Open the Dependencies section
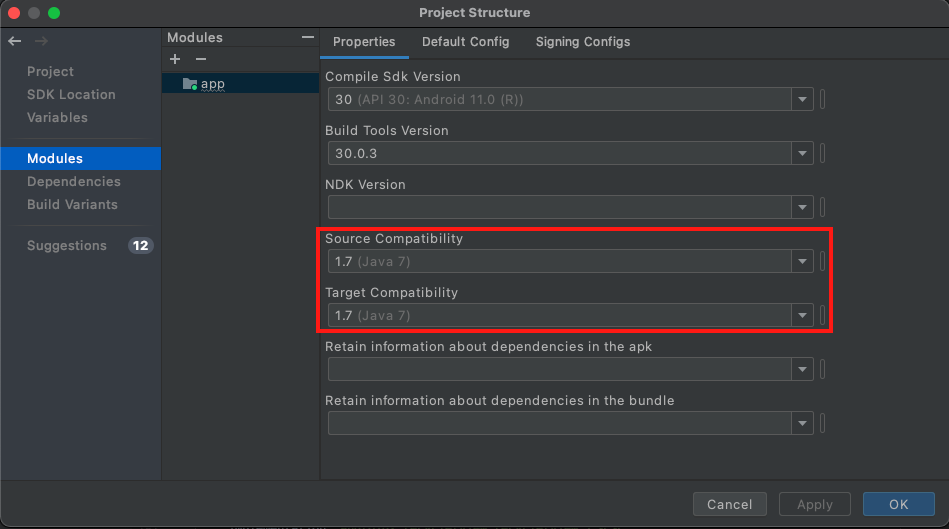949x529 pixels. 74,181
